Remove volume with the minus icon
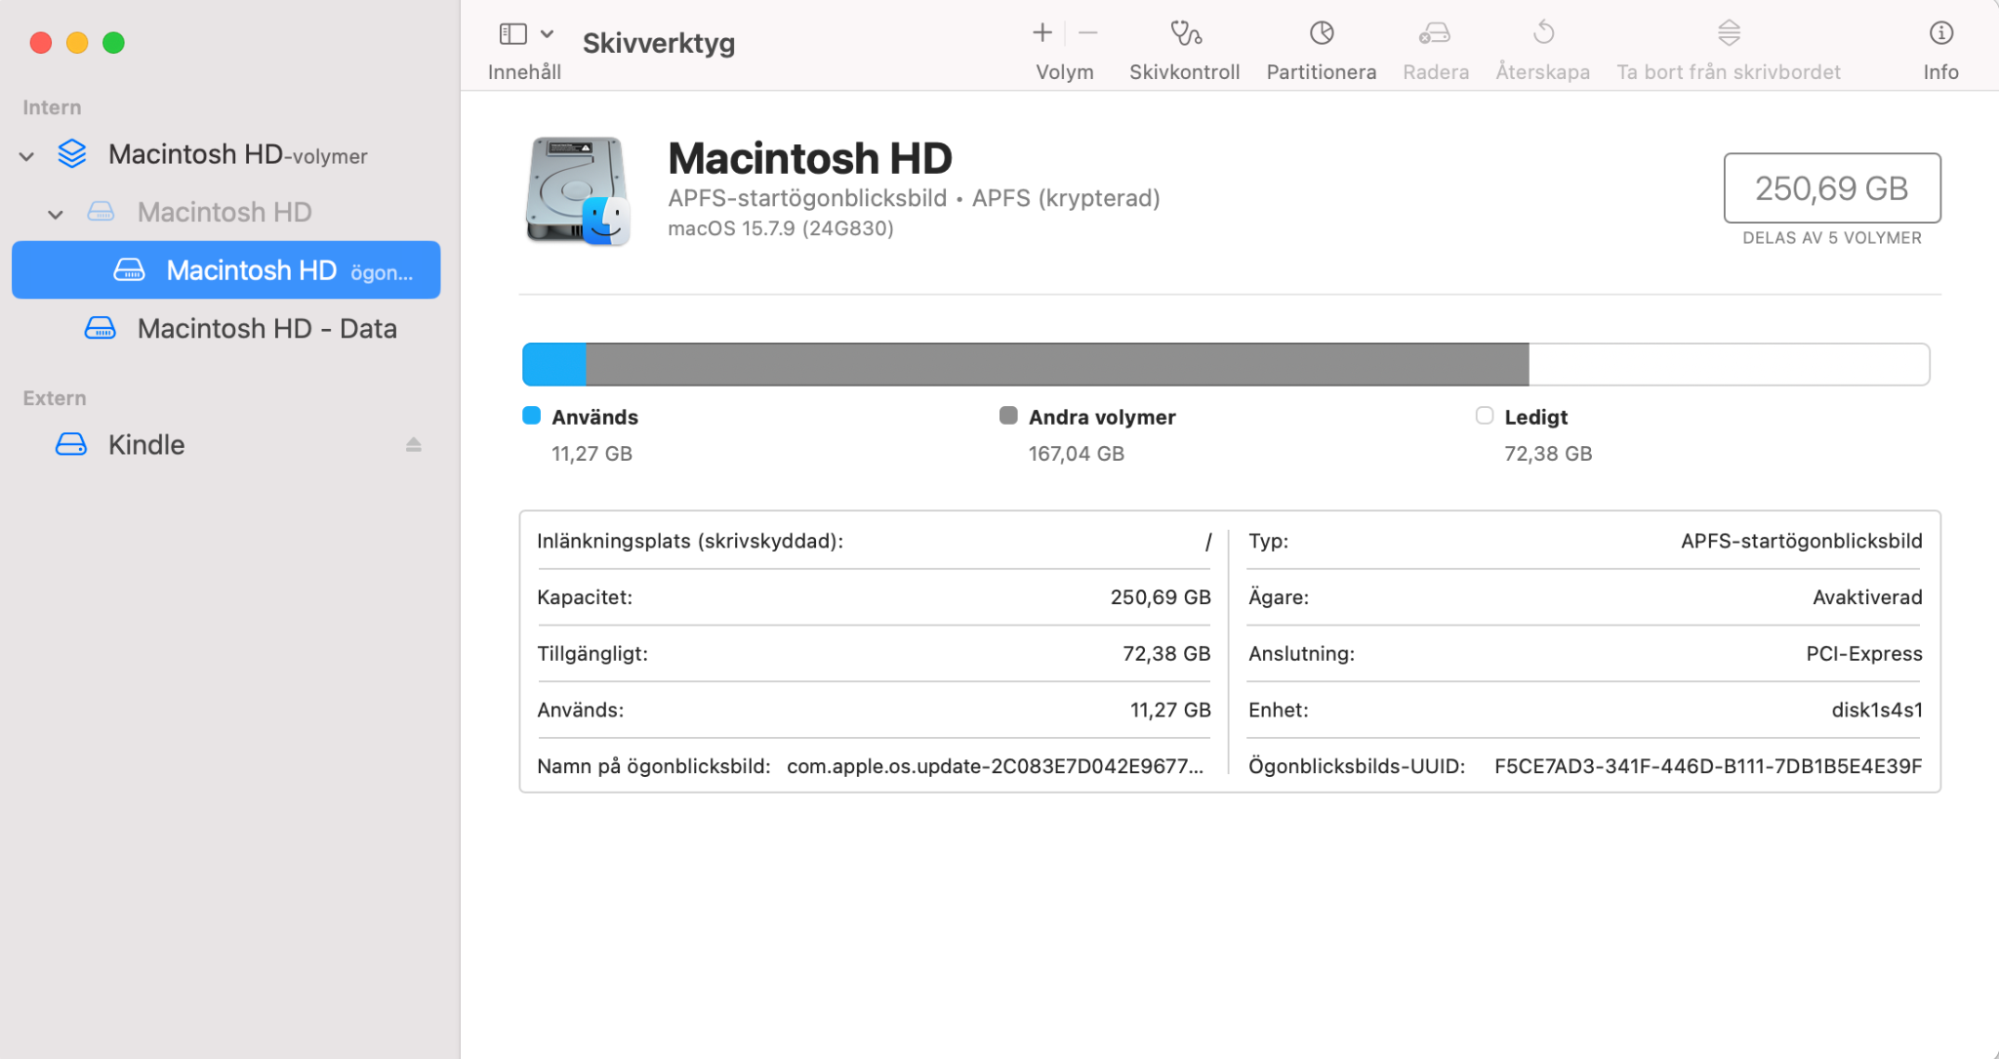The image size is (1999, 1060). (1088, 33)
